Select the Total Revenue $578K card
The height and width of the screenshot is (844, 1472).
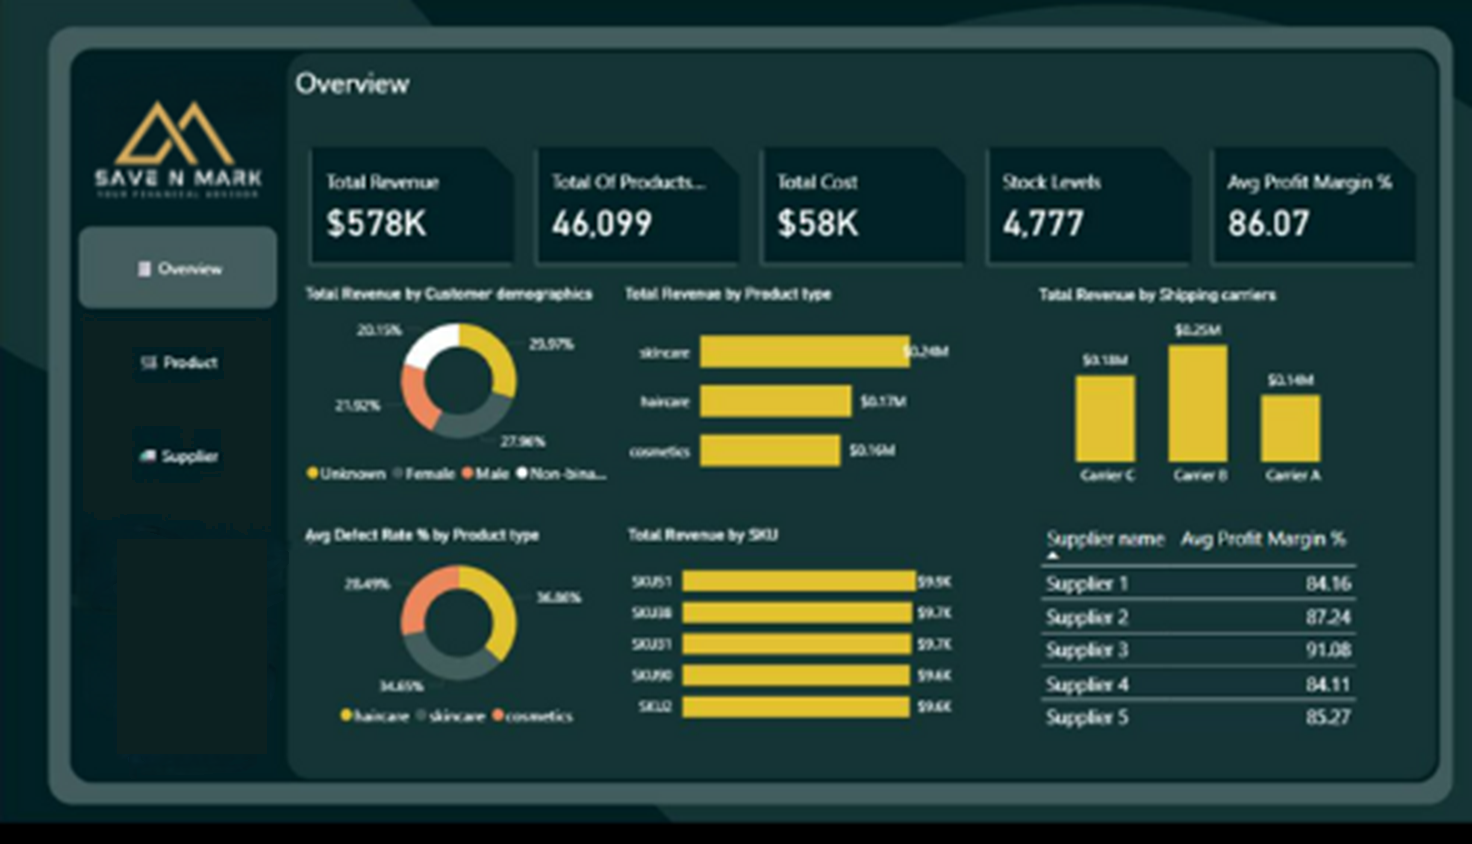tap(411, 206)
